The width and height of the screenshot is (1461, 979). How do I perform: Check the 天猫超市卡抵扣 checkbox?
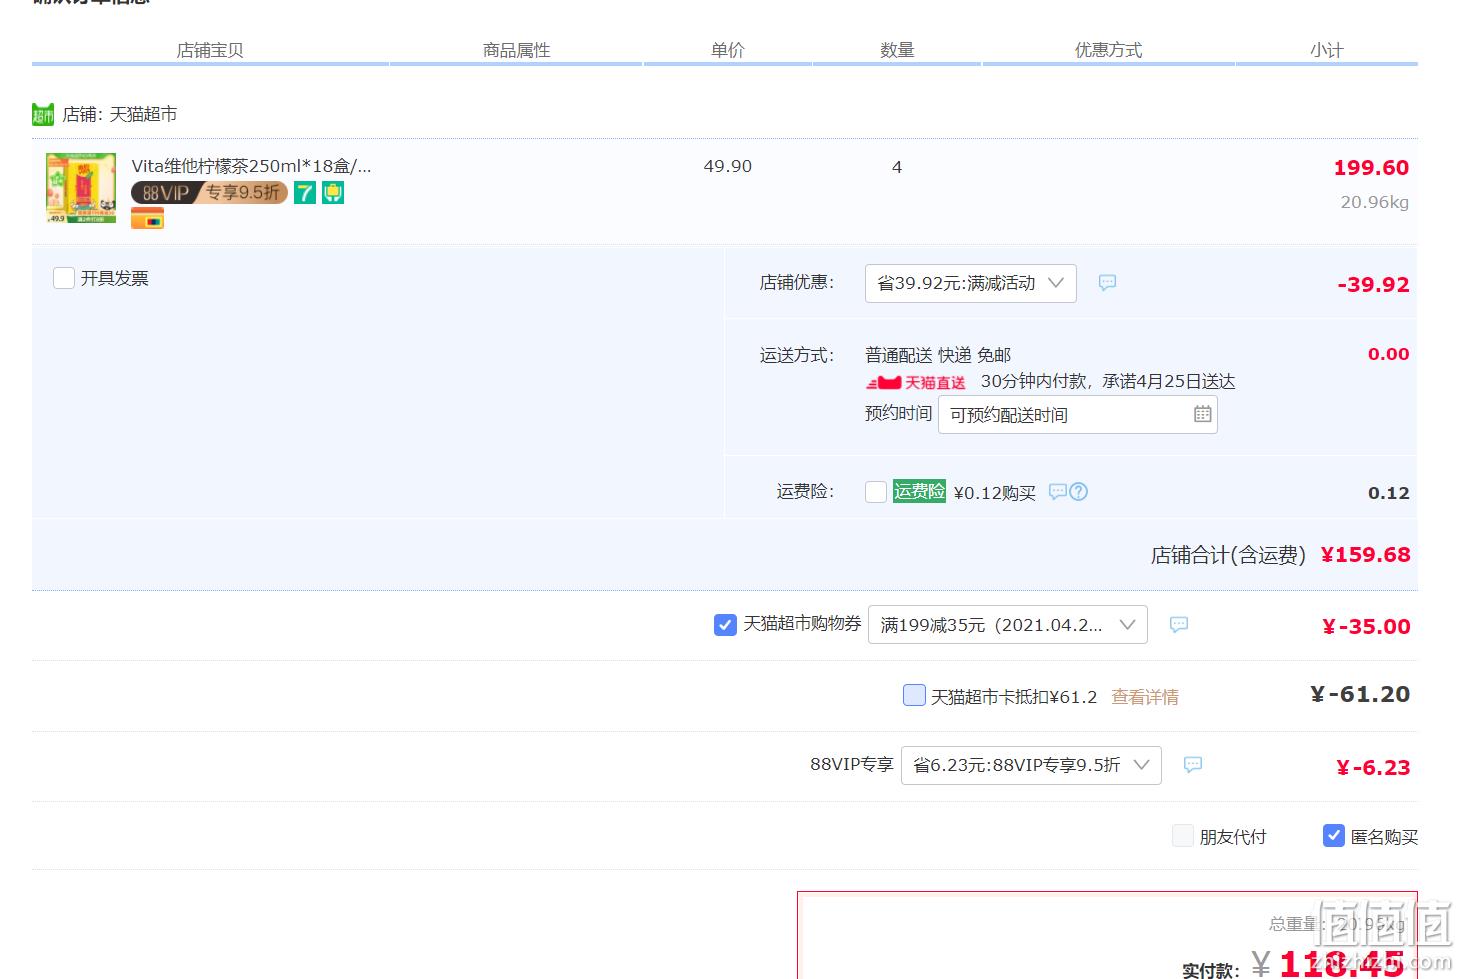(914, 695)
